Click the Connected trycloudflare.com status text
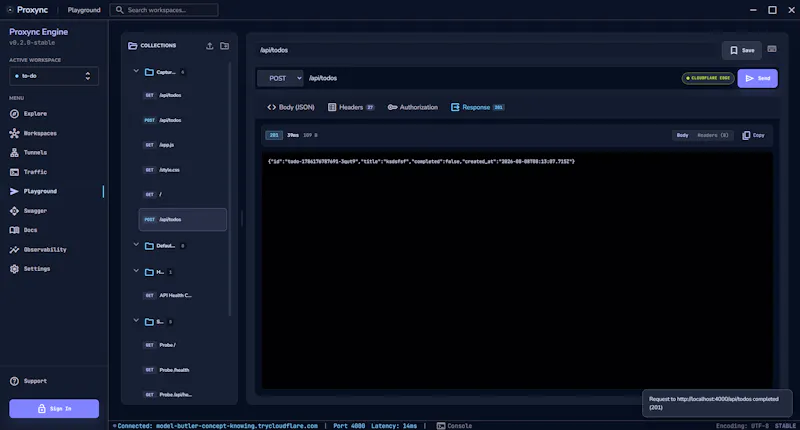800x430 pixels. point(215,426)
